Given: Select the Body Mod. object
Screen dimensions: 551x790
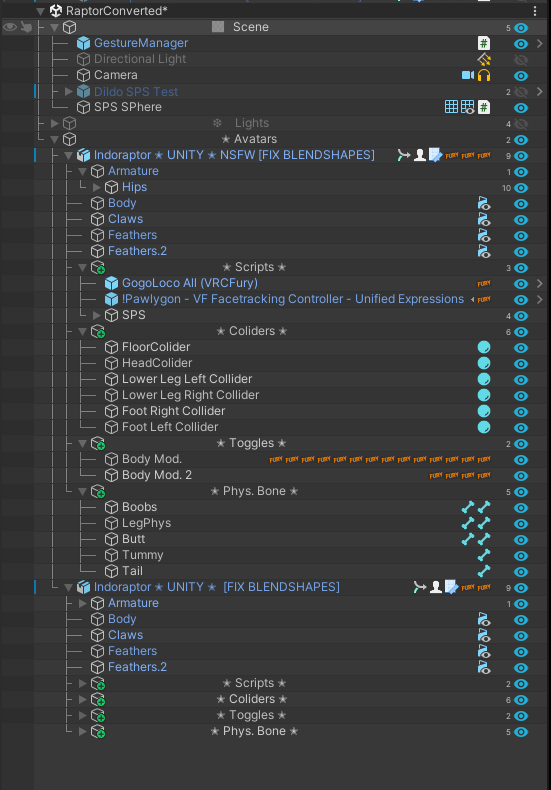Looking at the screenshot, I should pyautogui.click(x=152, y=459).
